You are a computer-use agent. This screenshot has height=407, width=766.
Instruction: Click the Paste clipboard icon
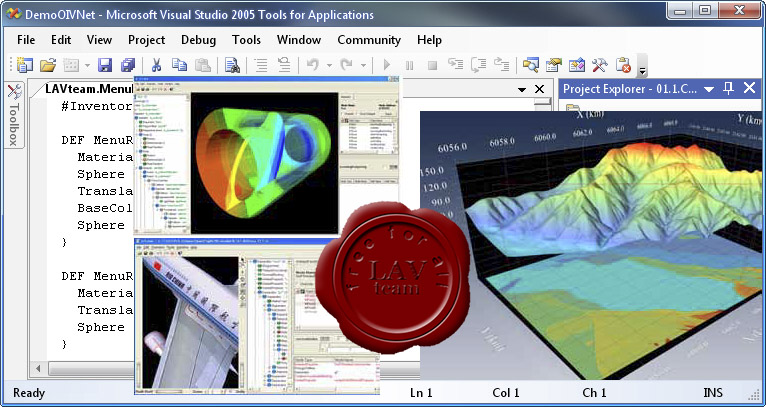(203, 64)
